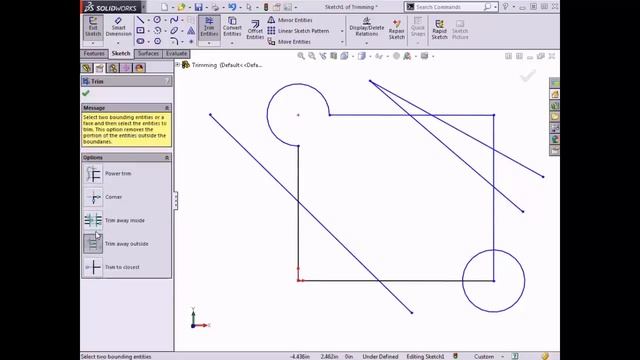Open the ConfigurationManager panel tab
640x360 pixels.
(113, 68)
